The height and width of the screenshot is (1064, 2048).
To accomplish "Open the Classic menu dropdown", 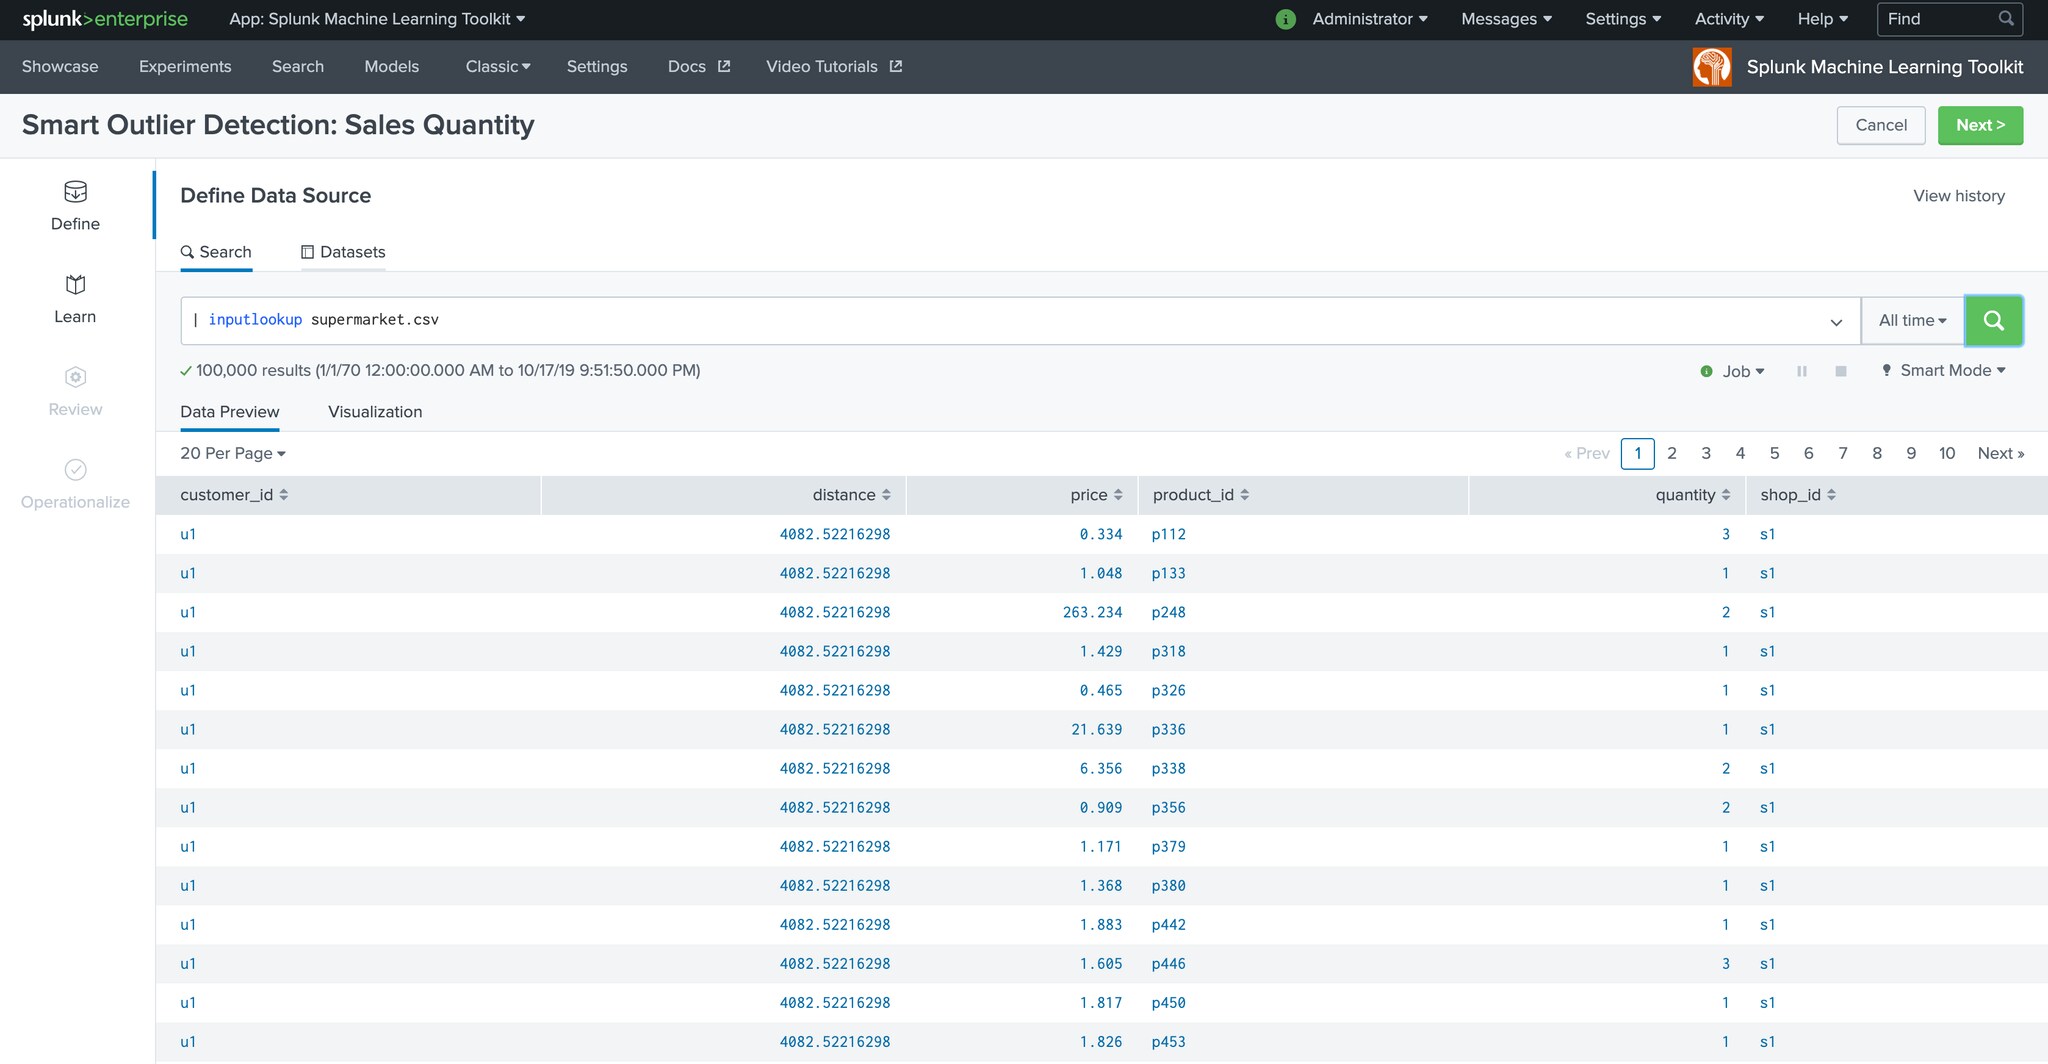I will [498, 67].
